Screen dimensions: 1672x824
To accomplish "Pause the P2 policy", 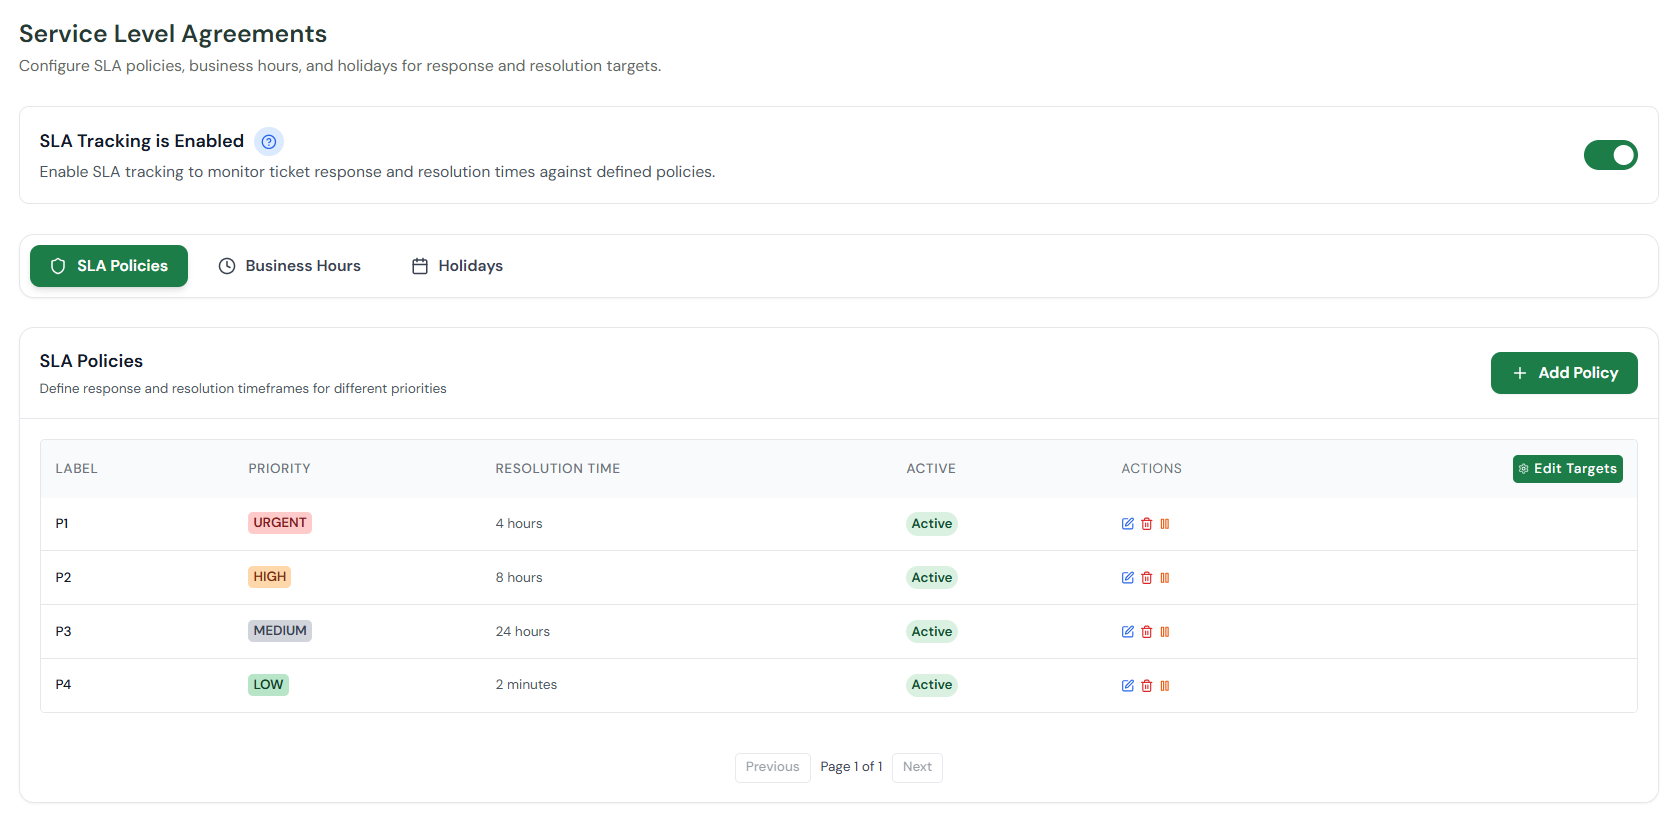I will click(x=1165, y=578).
